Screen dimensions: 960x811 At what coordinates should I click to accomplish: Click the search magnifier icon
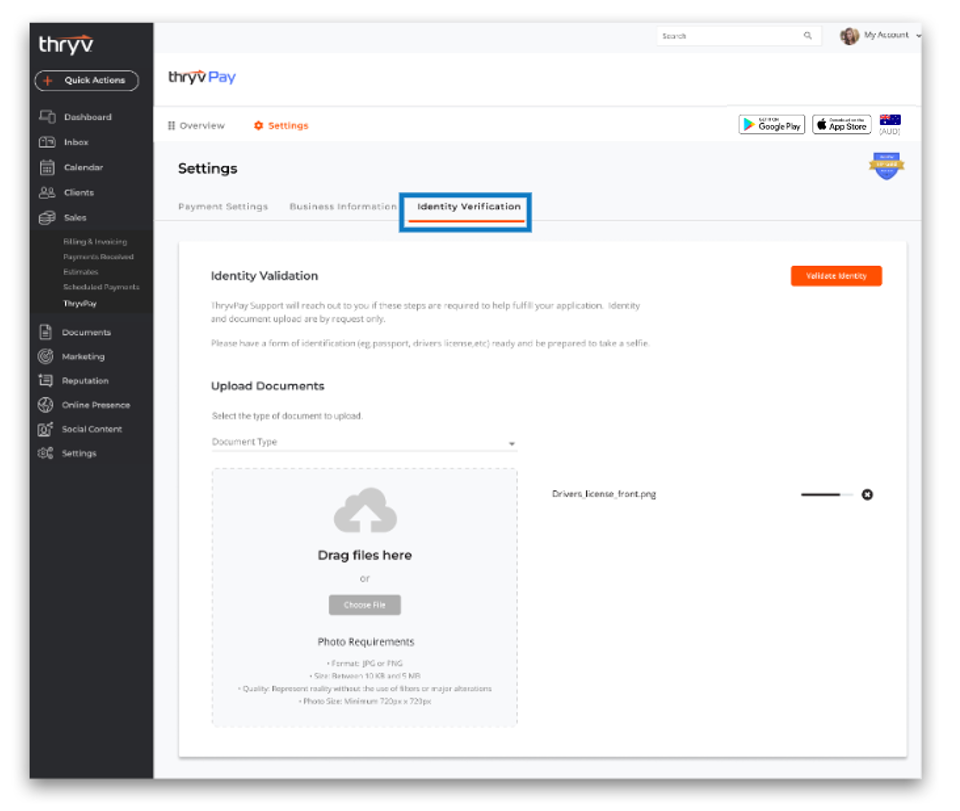point(808,36)
